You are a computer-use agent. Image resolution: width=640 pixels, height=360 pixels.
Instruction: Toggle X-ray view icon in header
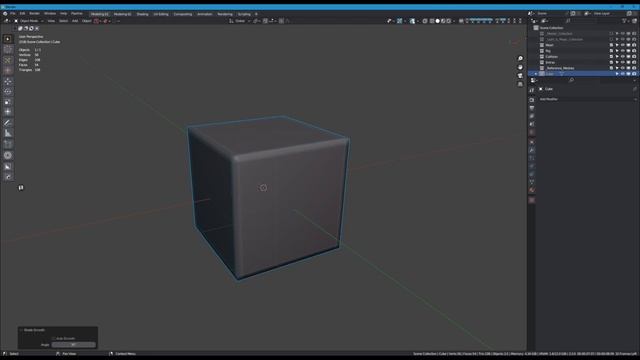425,21
